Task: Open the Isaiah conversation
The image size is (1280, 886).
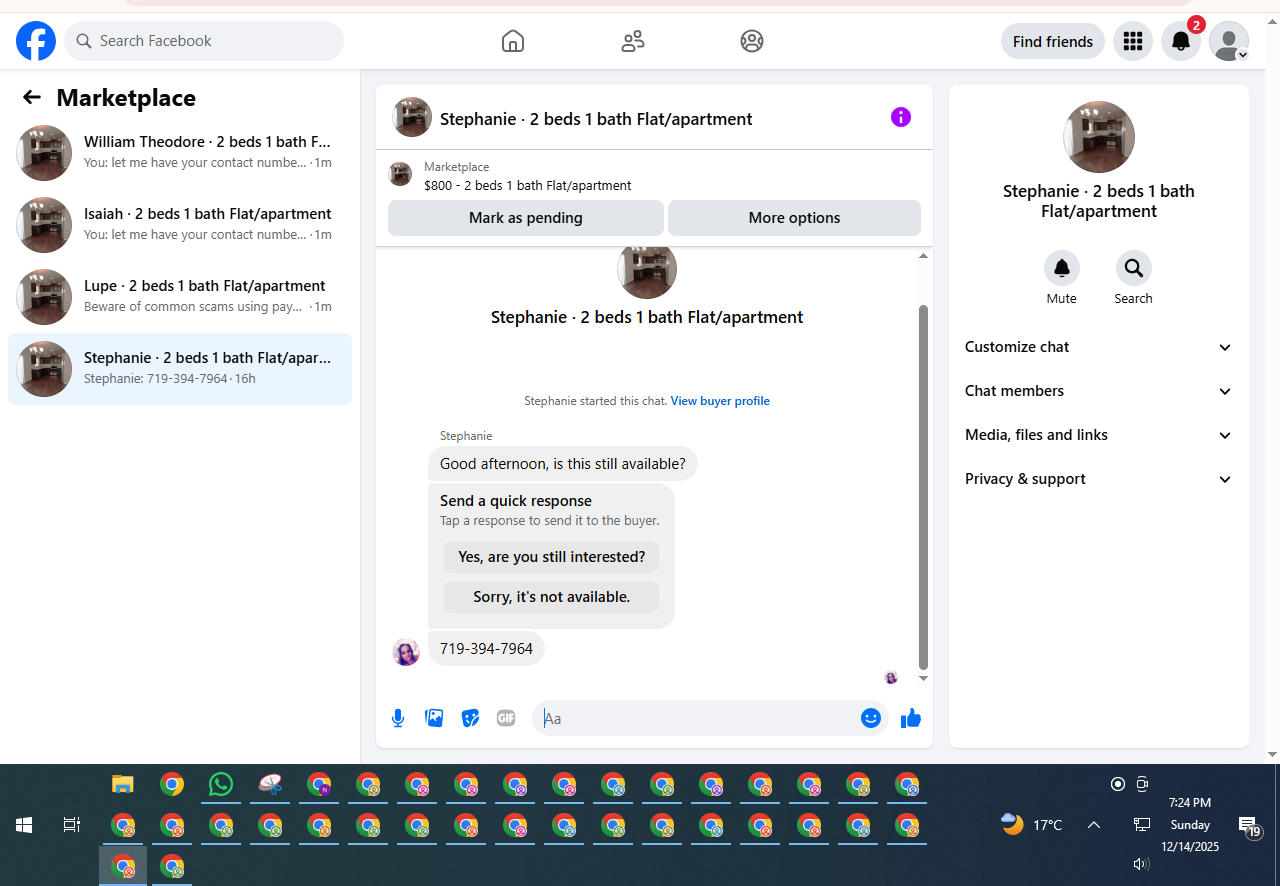Action: coord(180,225)
